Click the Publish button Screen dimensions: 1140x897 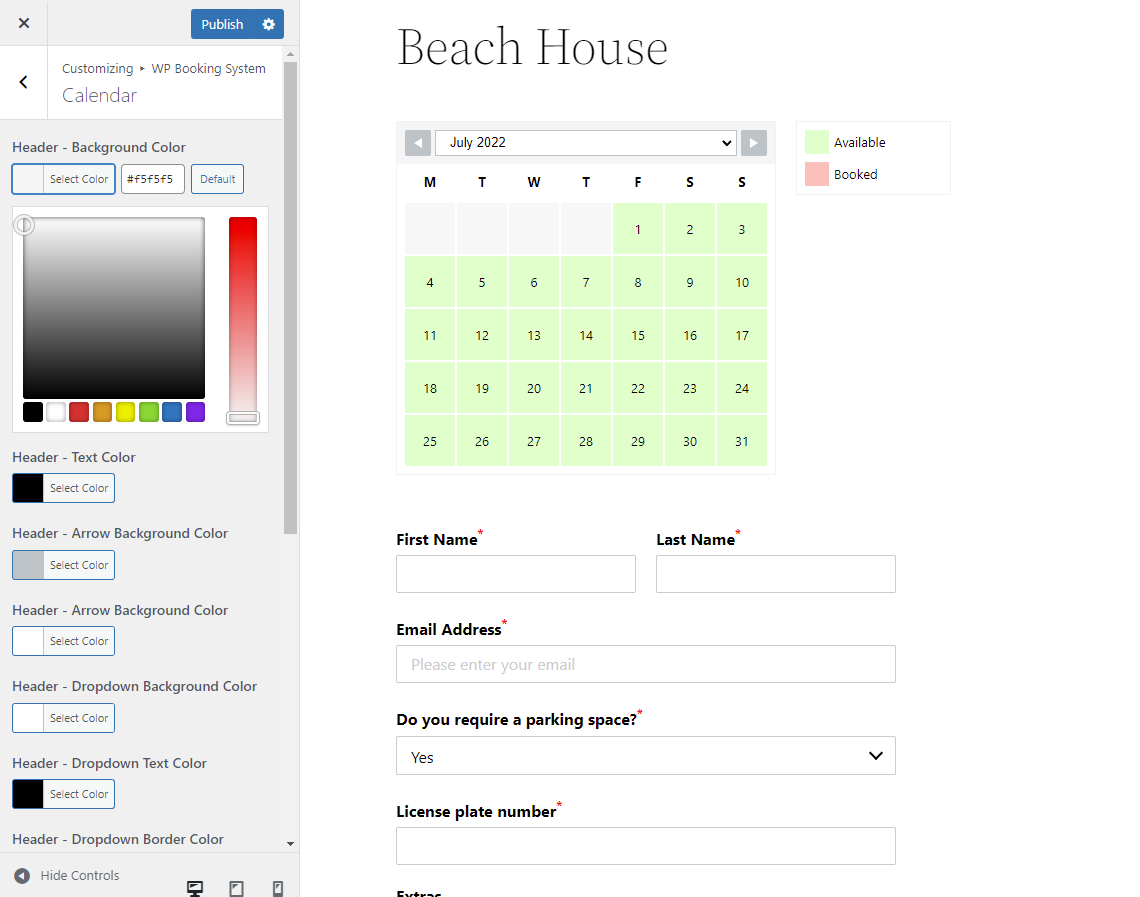222,24
